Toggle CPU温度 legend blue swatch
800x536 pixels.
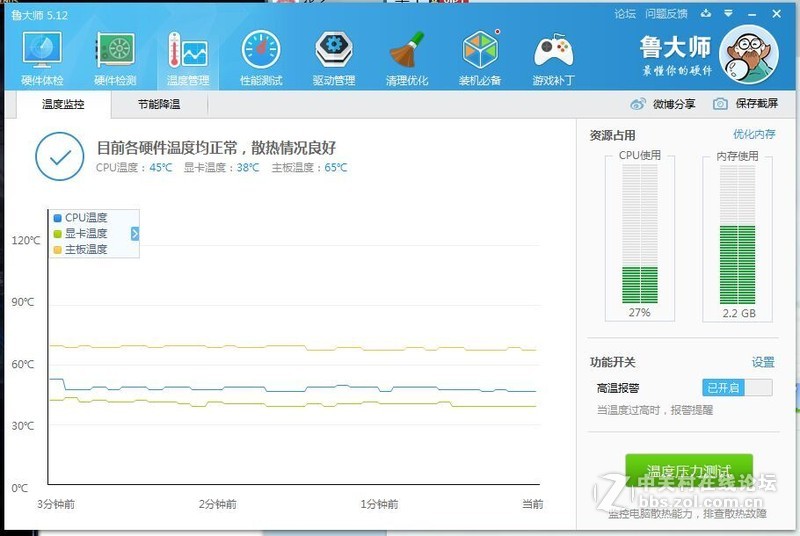click(x=58, y=218)
